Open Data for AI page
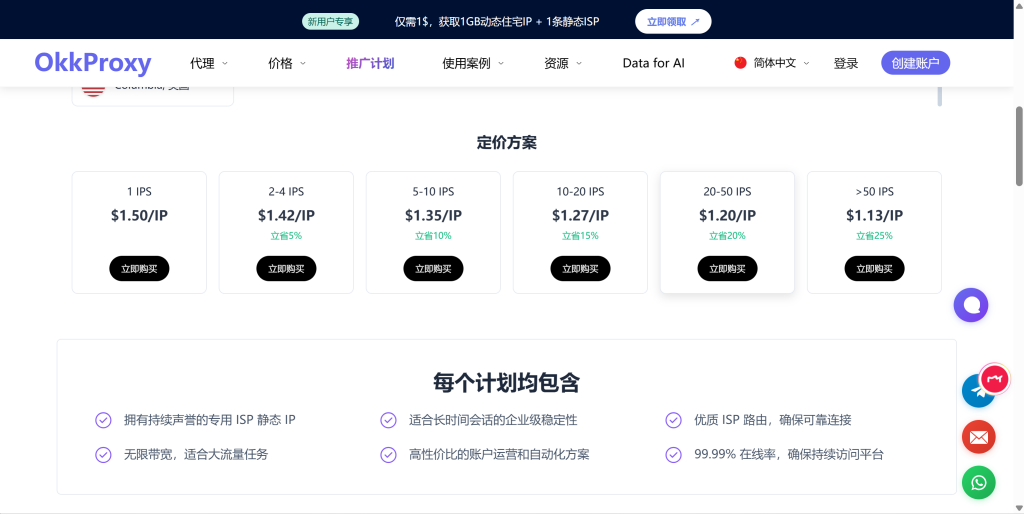The image size is (1024, 514). (654, 63)
